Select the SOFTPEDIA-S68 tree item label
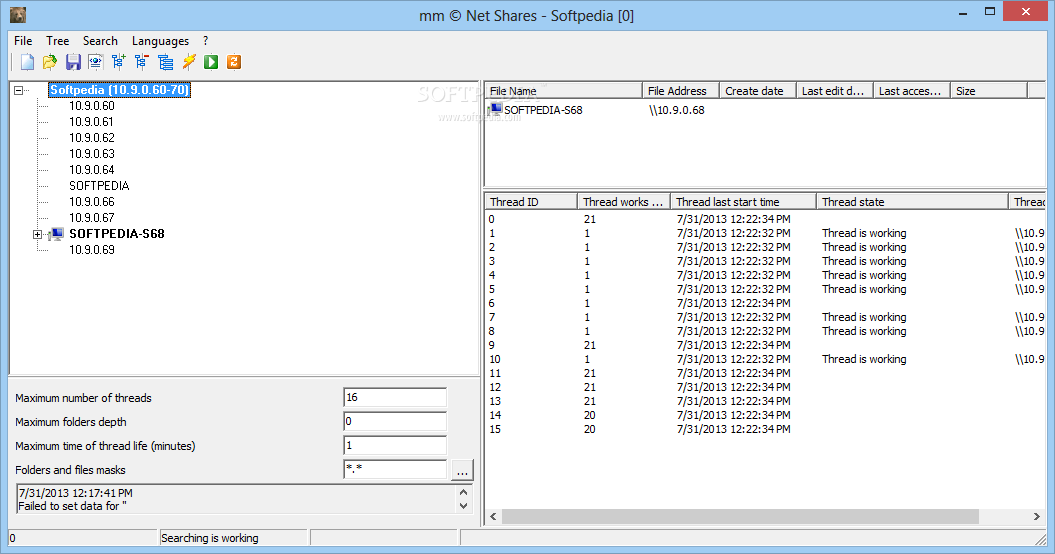The image size is (1055, 554). 117,234
